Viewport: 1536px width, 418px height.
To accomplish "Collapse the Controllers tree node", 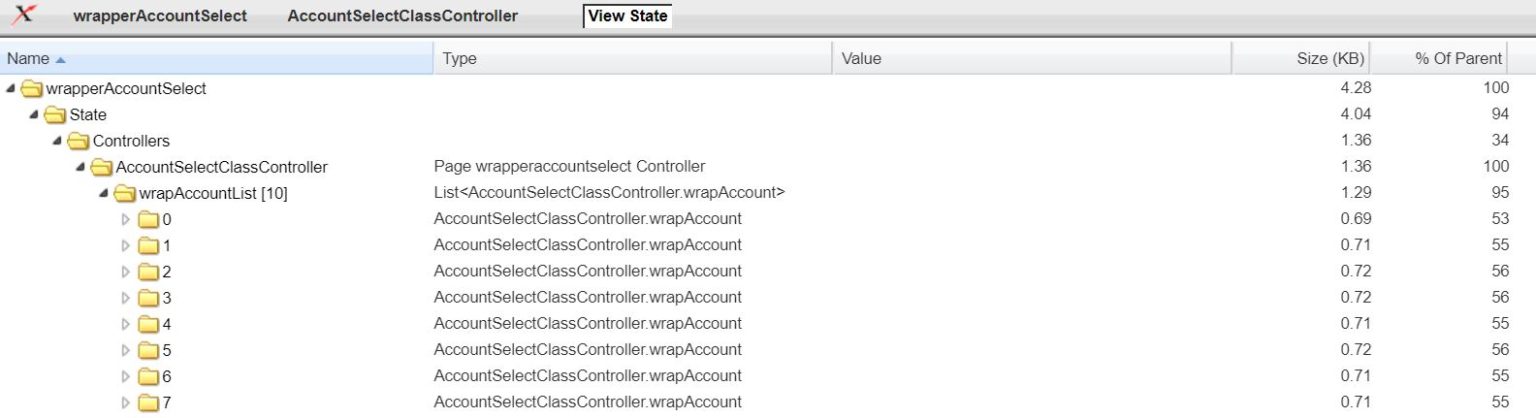I will coord(57,141).
